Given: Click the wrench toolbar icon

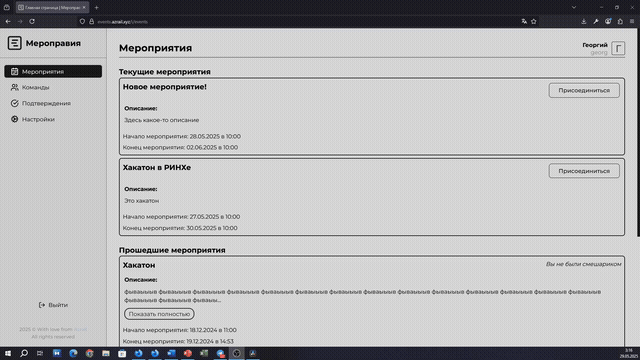Looking at the screenshot, I should point(596,22).
